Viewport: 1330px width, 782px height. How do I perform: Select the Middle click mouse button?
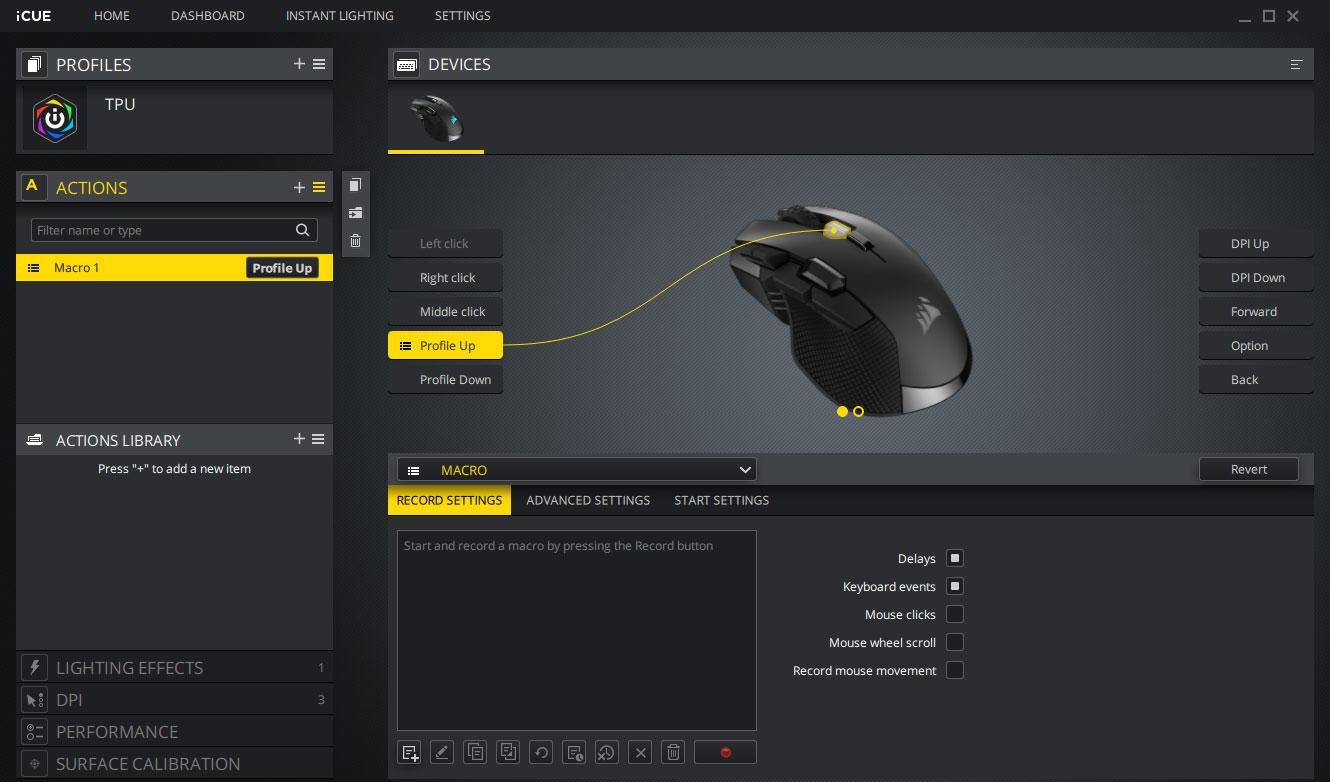pyautogui.click(x=445, y=311)
